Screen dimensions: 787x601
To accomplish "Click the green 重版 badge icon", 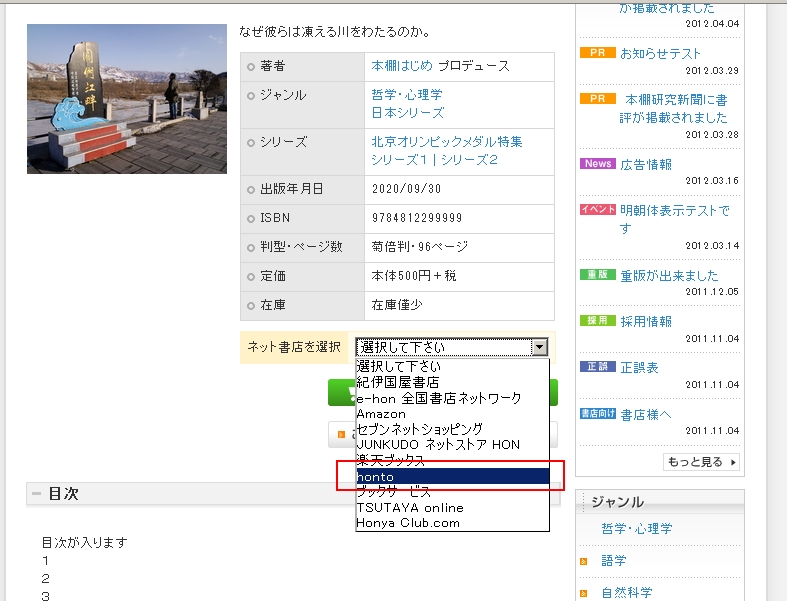I will [597, 275].
